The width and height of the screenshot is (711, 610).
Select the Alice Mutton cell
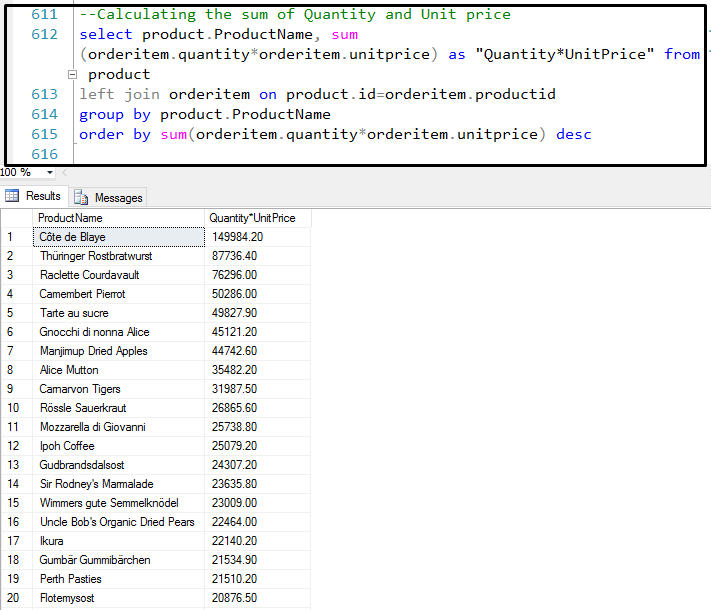(118, 370)
